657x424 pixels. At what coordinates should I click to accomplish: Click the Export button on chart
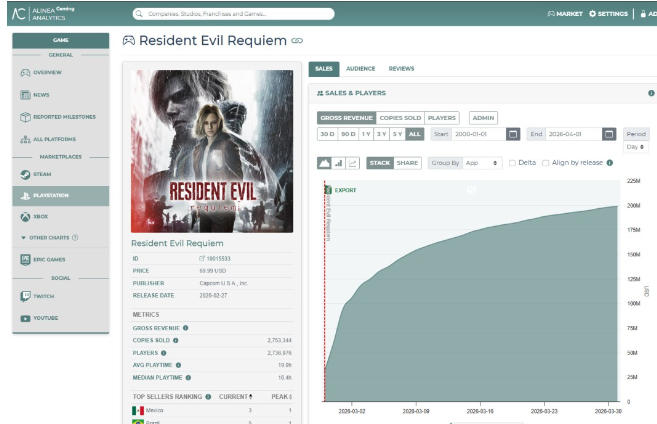pos(341,190)
